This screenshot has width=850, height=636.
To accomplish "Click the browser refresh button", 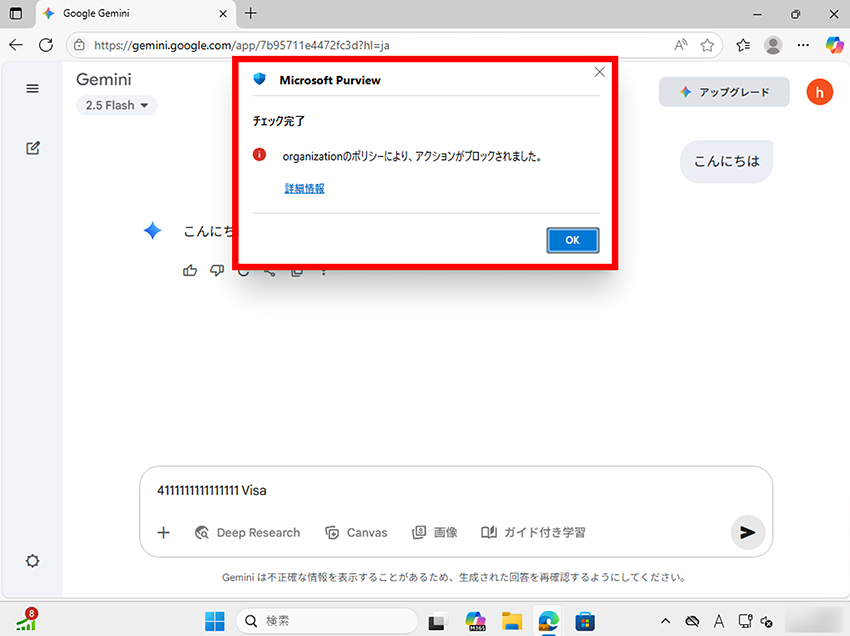I will (45, 45).
